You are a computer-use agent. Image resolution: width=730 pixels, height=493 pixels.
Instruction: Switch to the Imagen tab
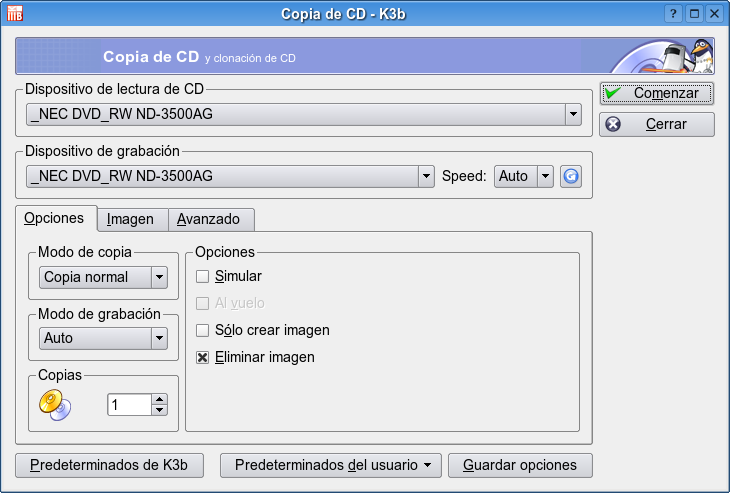point(130,219)
